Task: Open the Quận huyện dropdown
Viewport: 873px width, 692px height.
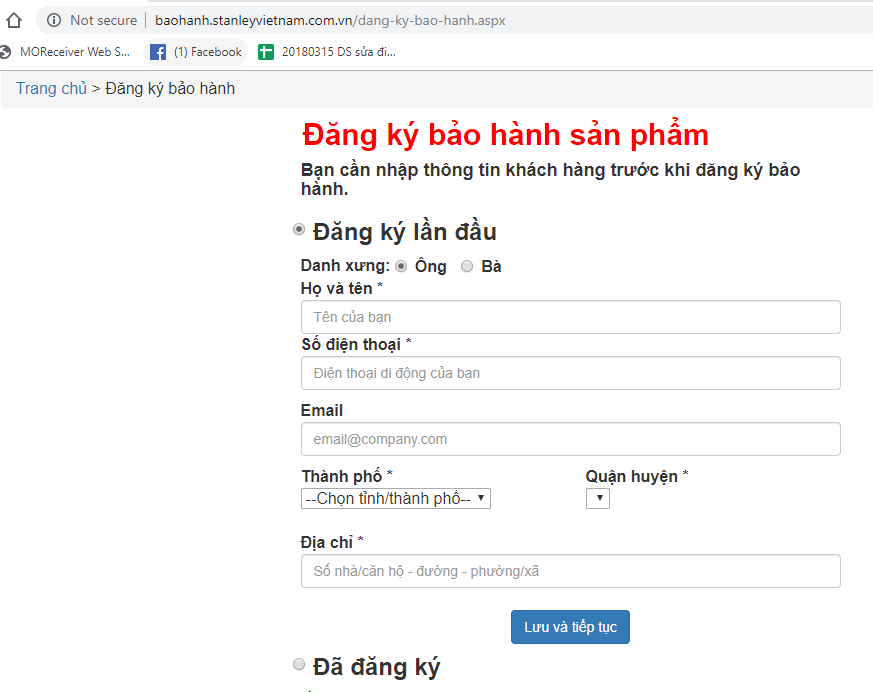Action: pos(598,498)
